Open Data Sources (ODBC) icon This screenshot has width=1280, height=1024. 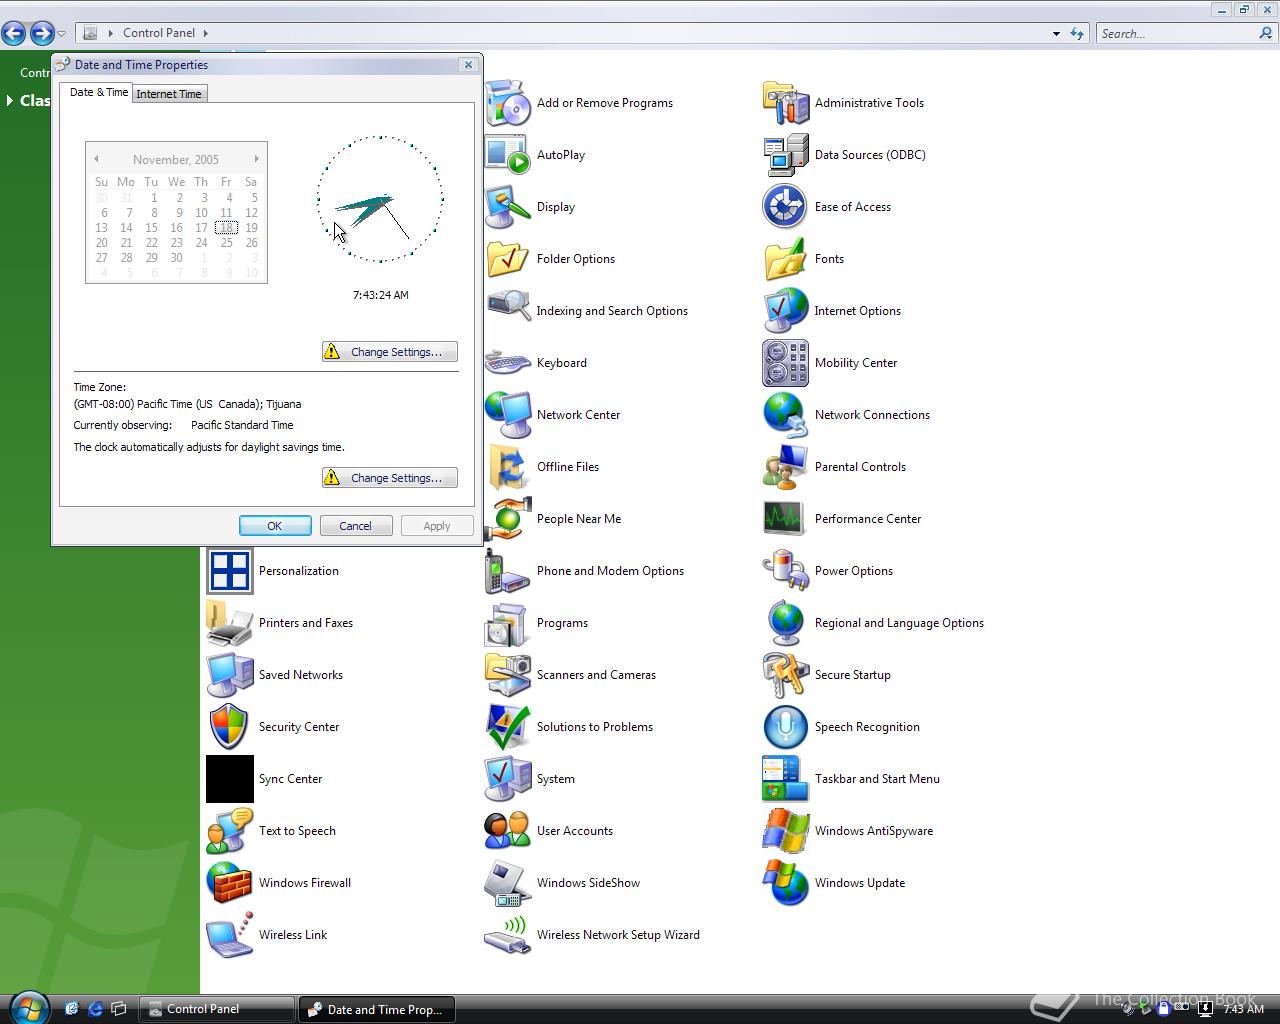[786, 154]
